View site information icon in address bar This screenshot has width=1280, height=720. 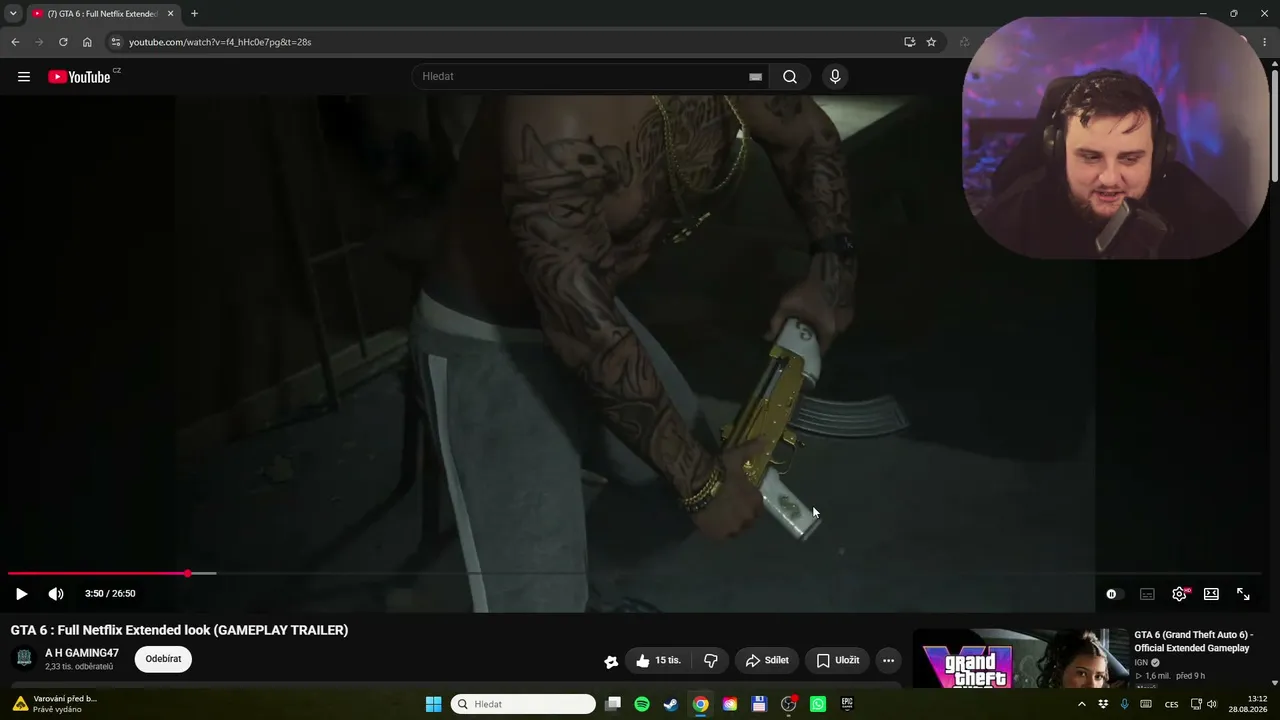[115, 42]
